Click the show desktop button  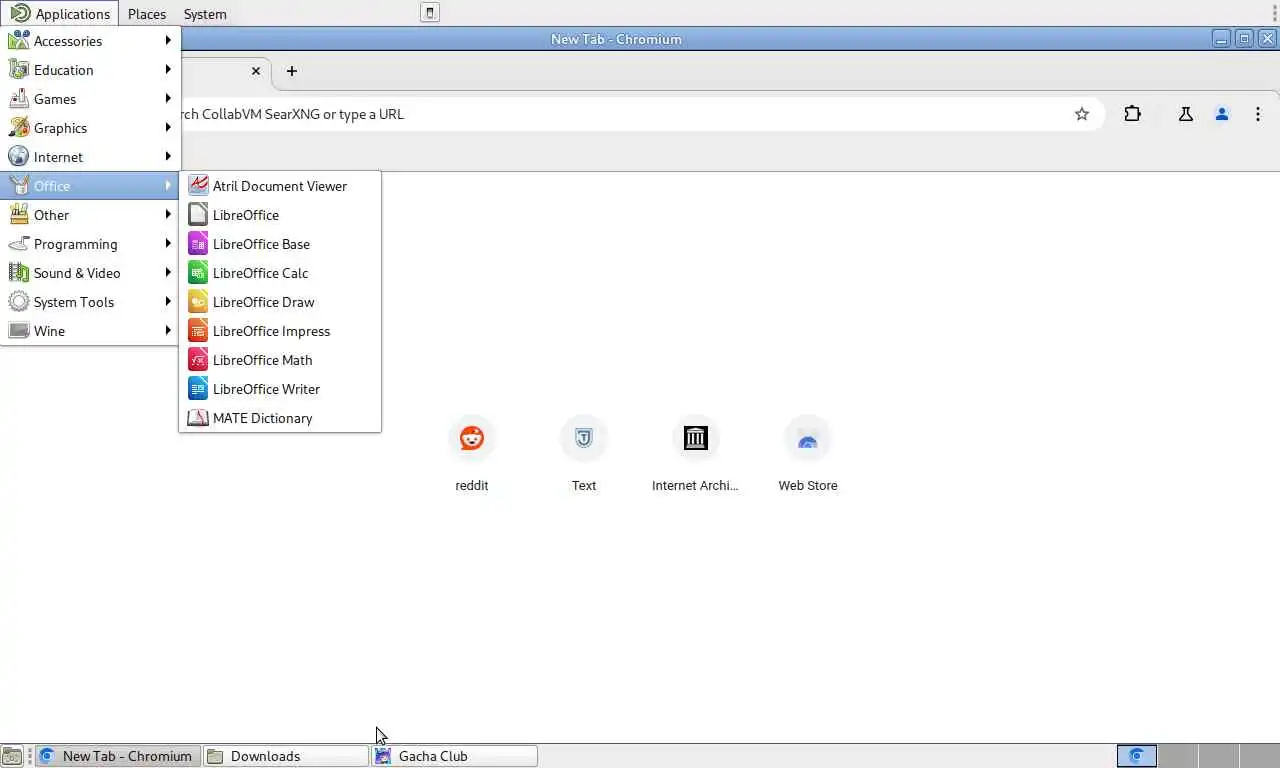coord(12,756)
